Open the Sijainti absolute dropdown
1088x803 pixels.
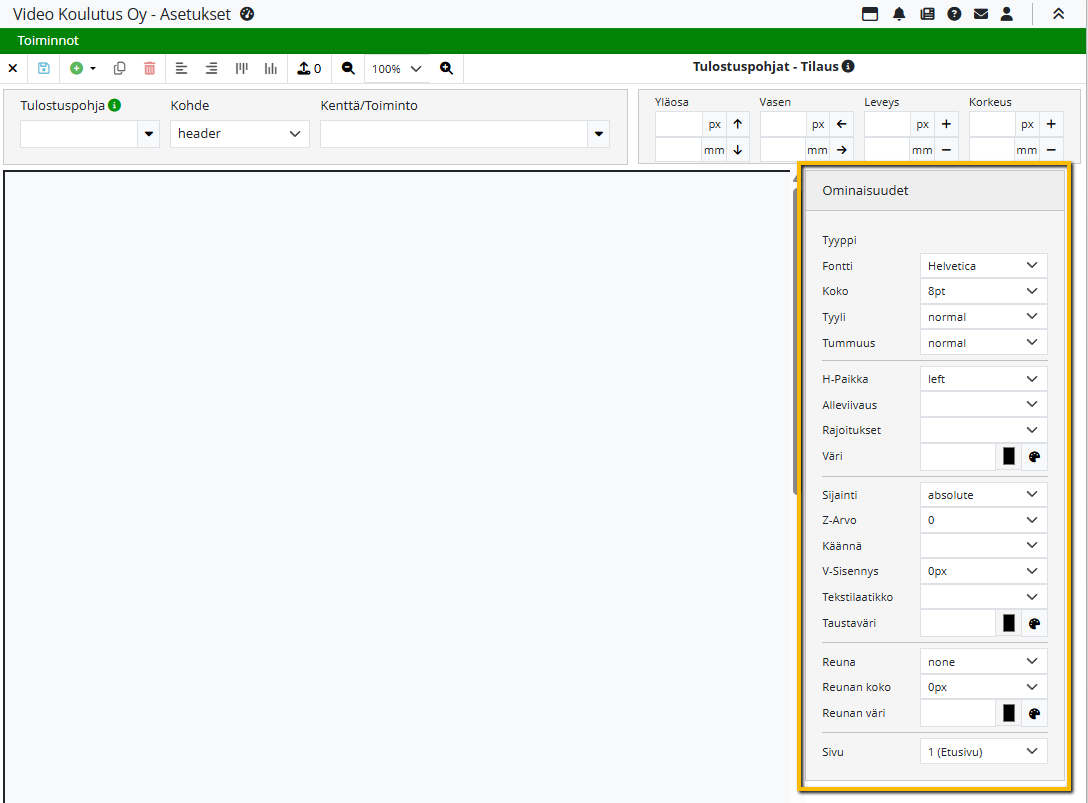(983, 494)
